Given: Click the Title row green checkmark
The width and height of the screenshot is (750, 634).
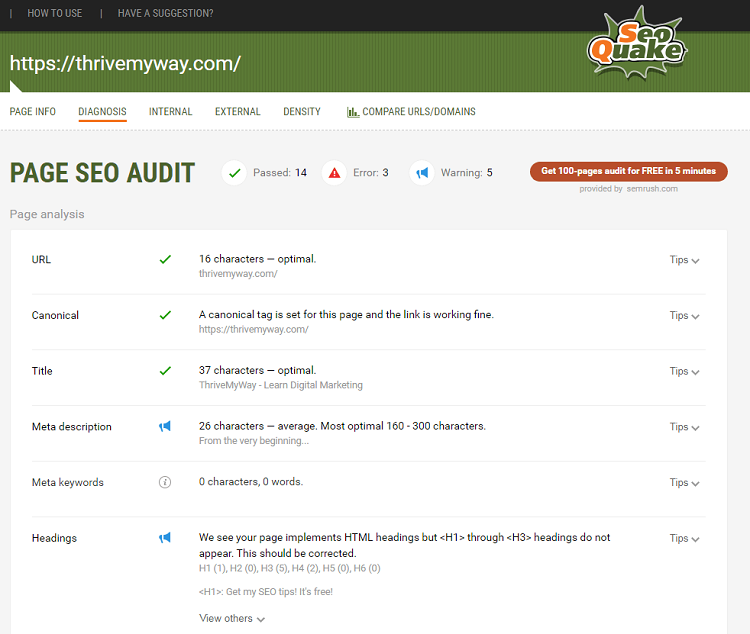Looking at the screenshot, I should [165, 371].
